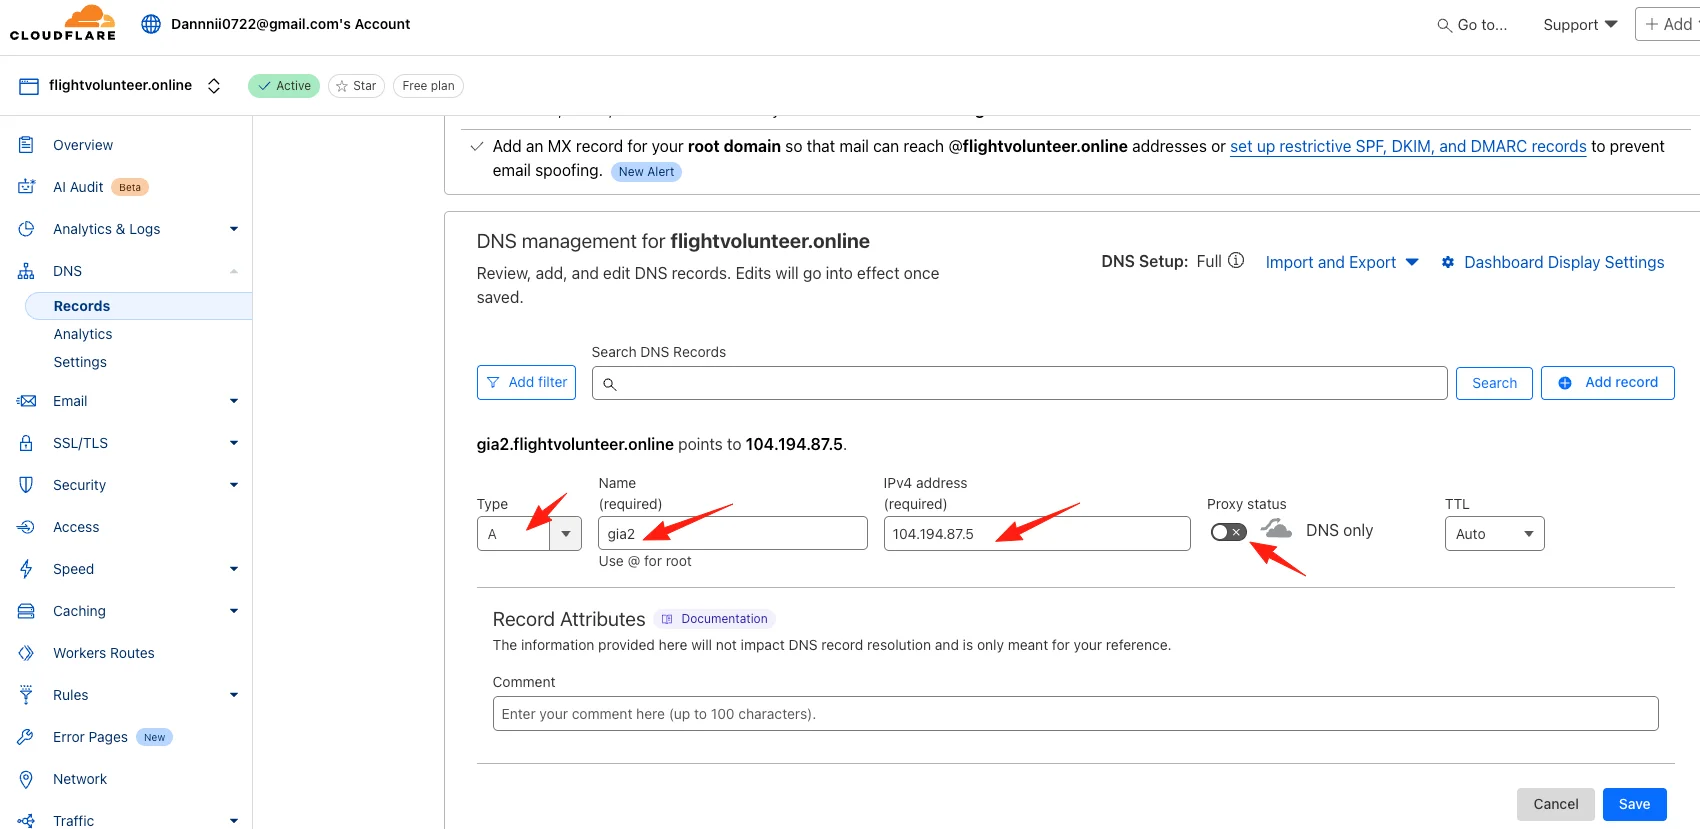Screen dimensions: 1700x829
Task: Click the Error Pages wrench icon
Action: [x=27, y=737]
